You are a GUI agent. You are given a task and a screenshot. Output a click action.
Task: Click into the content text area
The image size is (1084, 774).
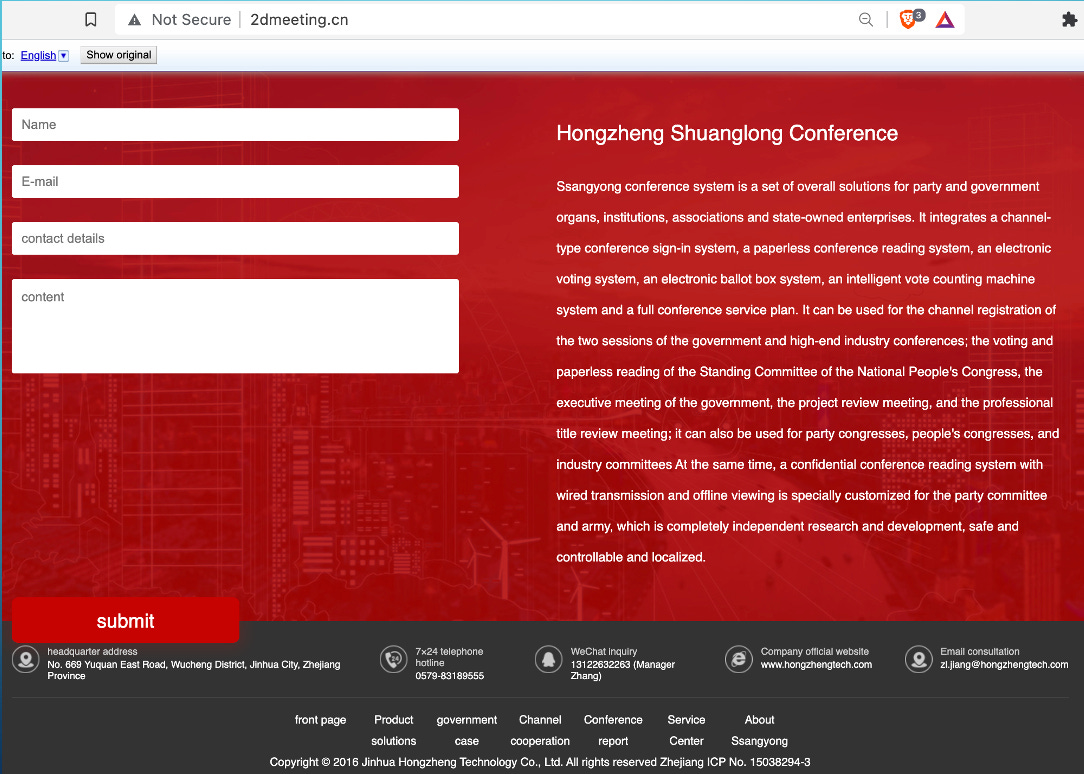click(x=235, y=326)
